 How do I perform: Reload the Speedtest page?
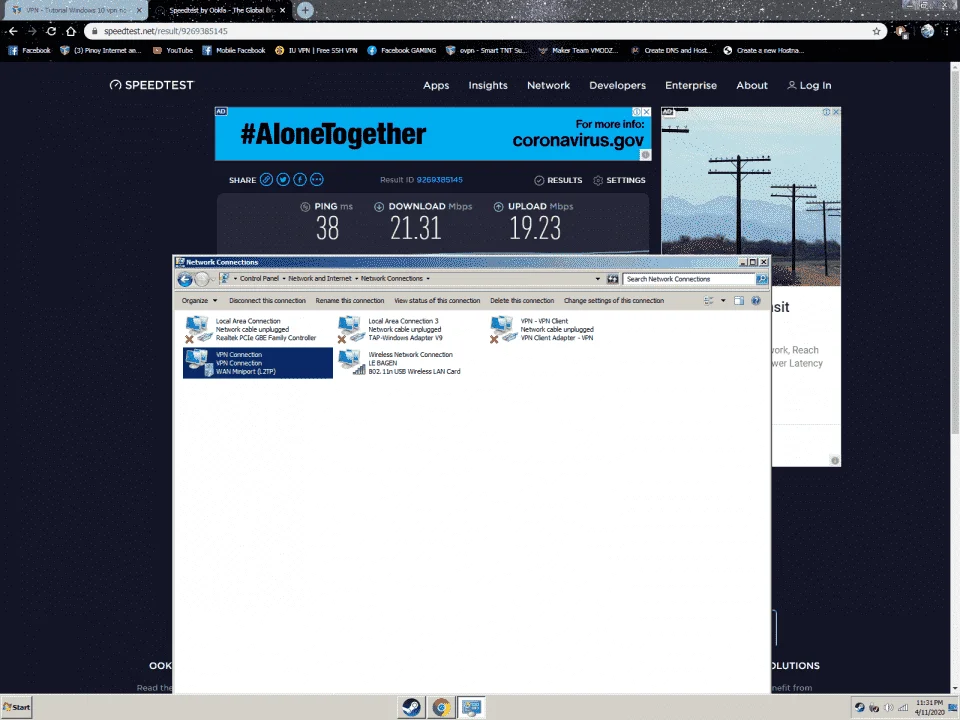(x=51, y=31)
